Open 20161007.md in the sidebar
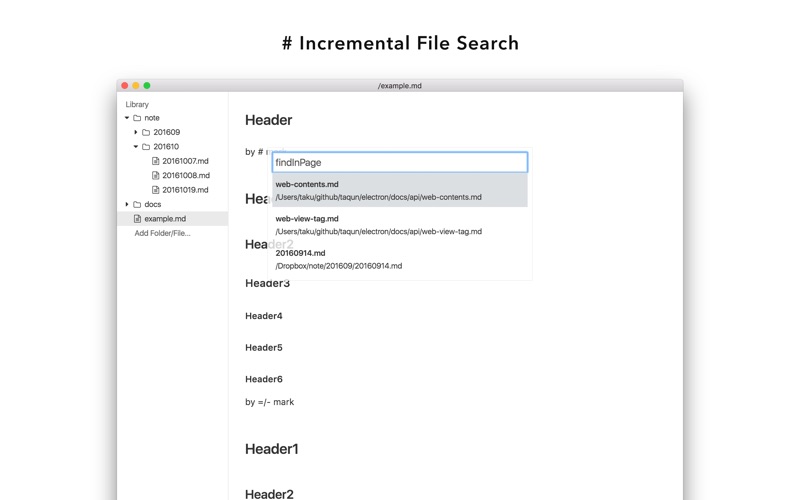 coord(185,161)
